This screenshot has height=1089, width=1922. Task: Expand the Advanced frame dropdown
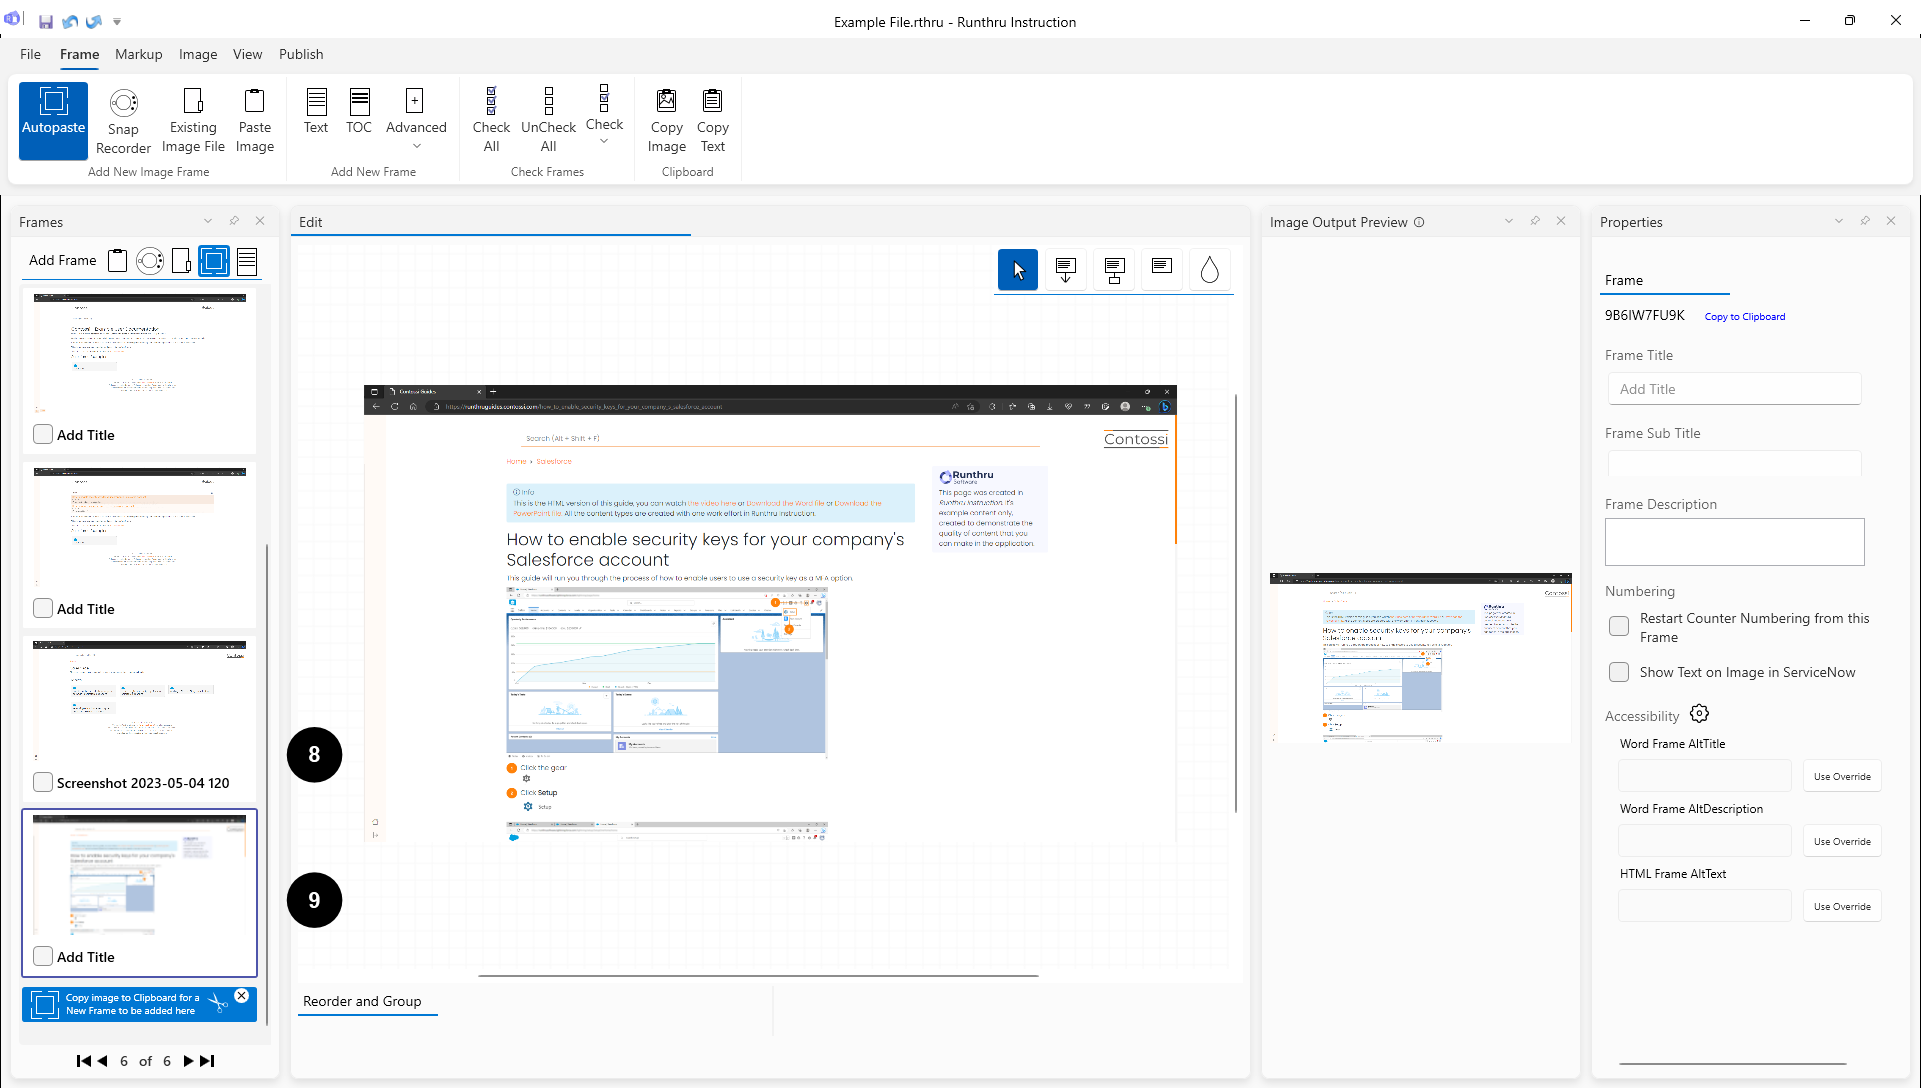(x=416, y=146)
